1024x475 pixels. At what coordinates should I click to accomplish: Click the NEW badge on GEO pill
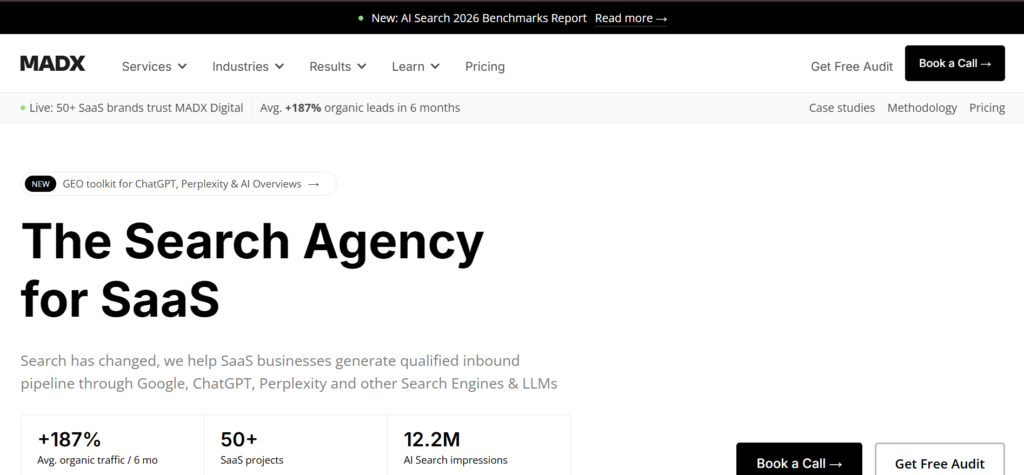(x=40, y=184)
